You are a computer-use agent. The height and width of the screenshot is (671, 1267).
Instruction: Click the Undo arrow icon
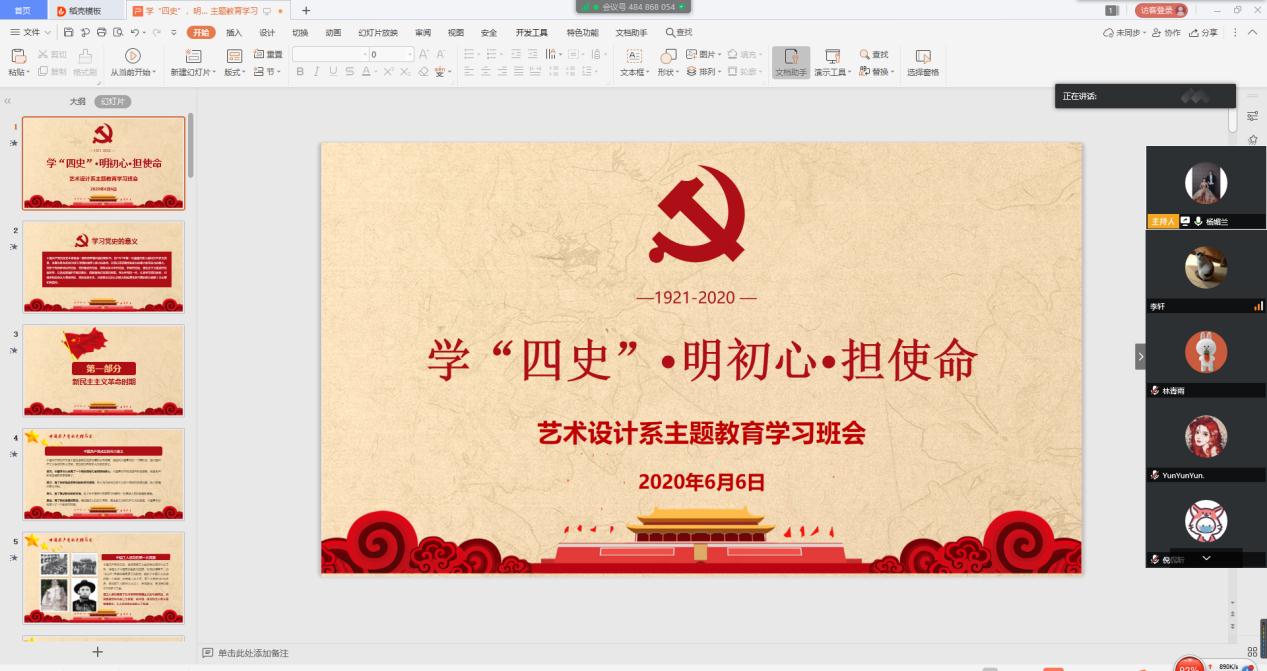pyautogui.click(x=134, y=32)
